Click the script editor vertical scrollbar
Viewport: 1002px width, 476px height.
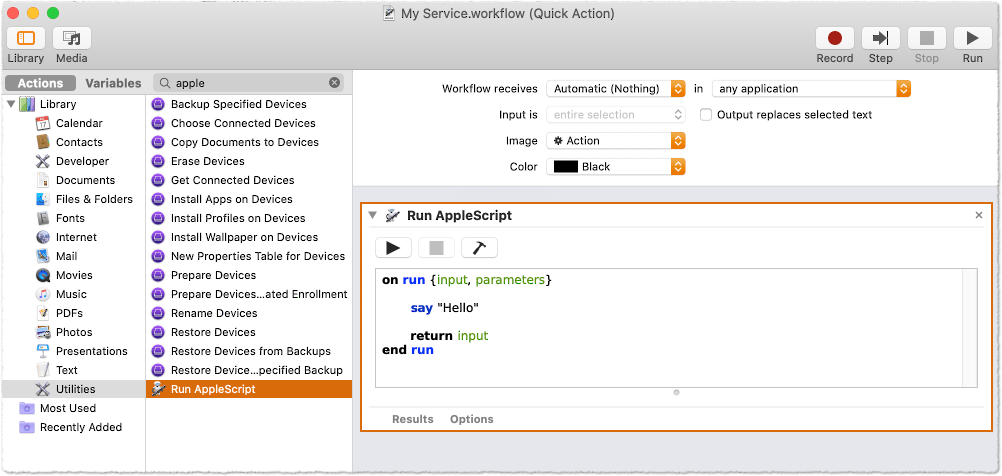(x=970, y=328)
